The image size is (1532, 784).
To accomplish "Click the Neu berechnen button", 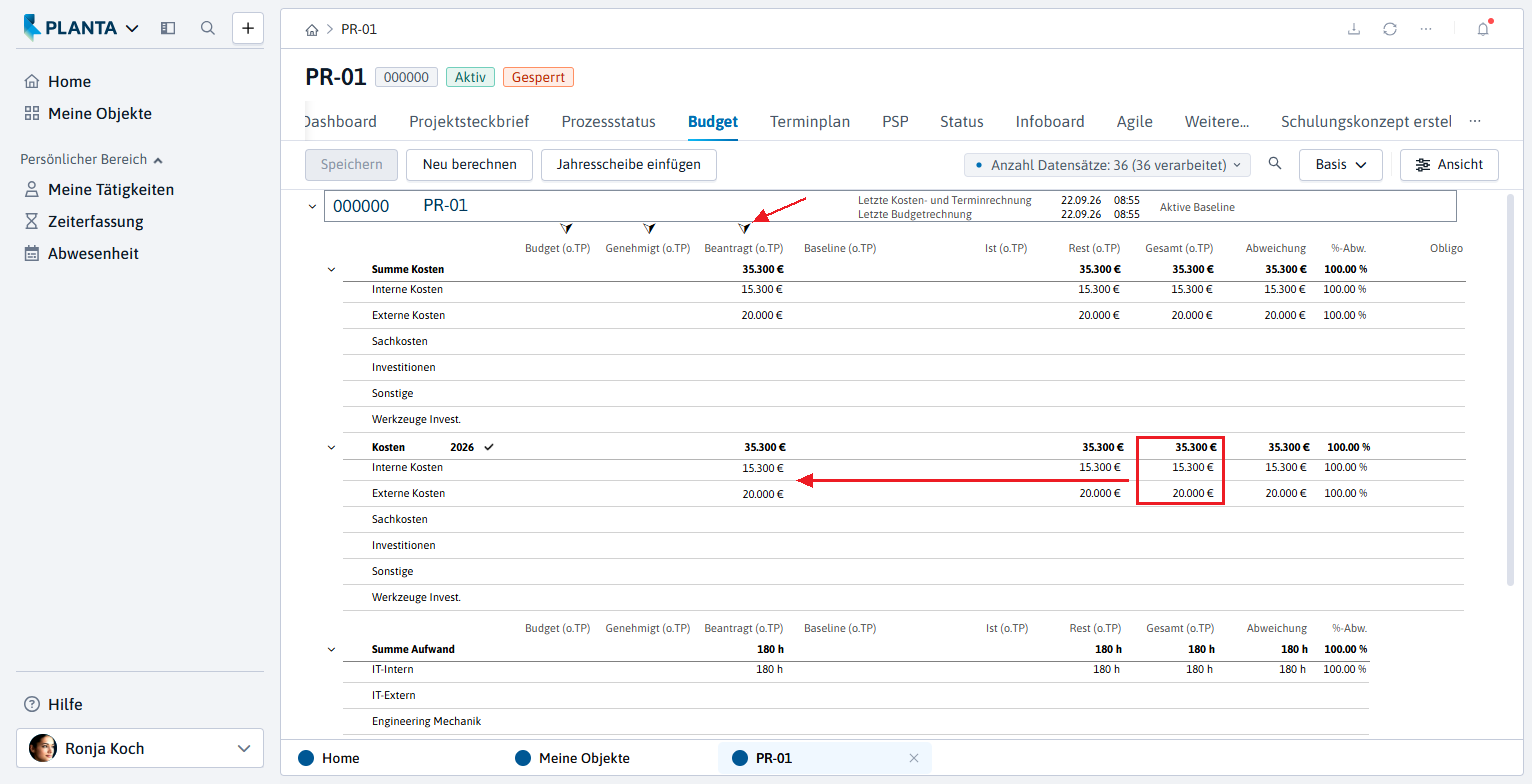I will [469, 165].
